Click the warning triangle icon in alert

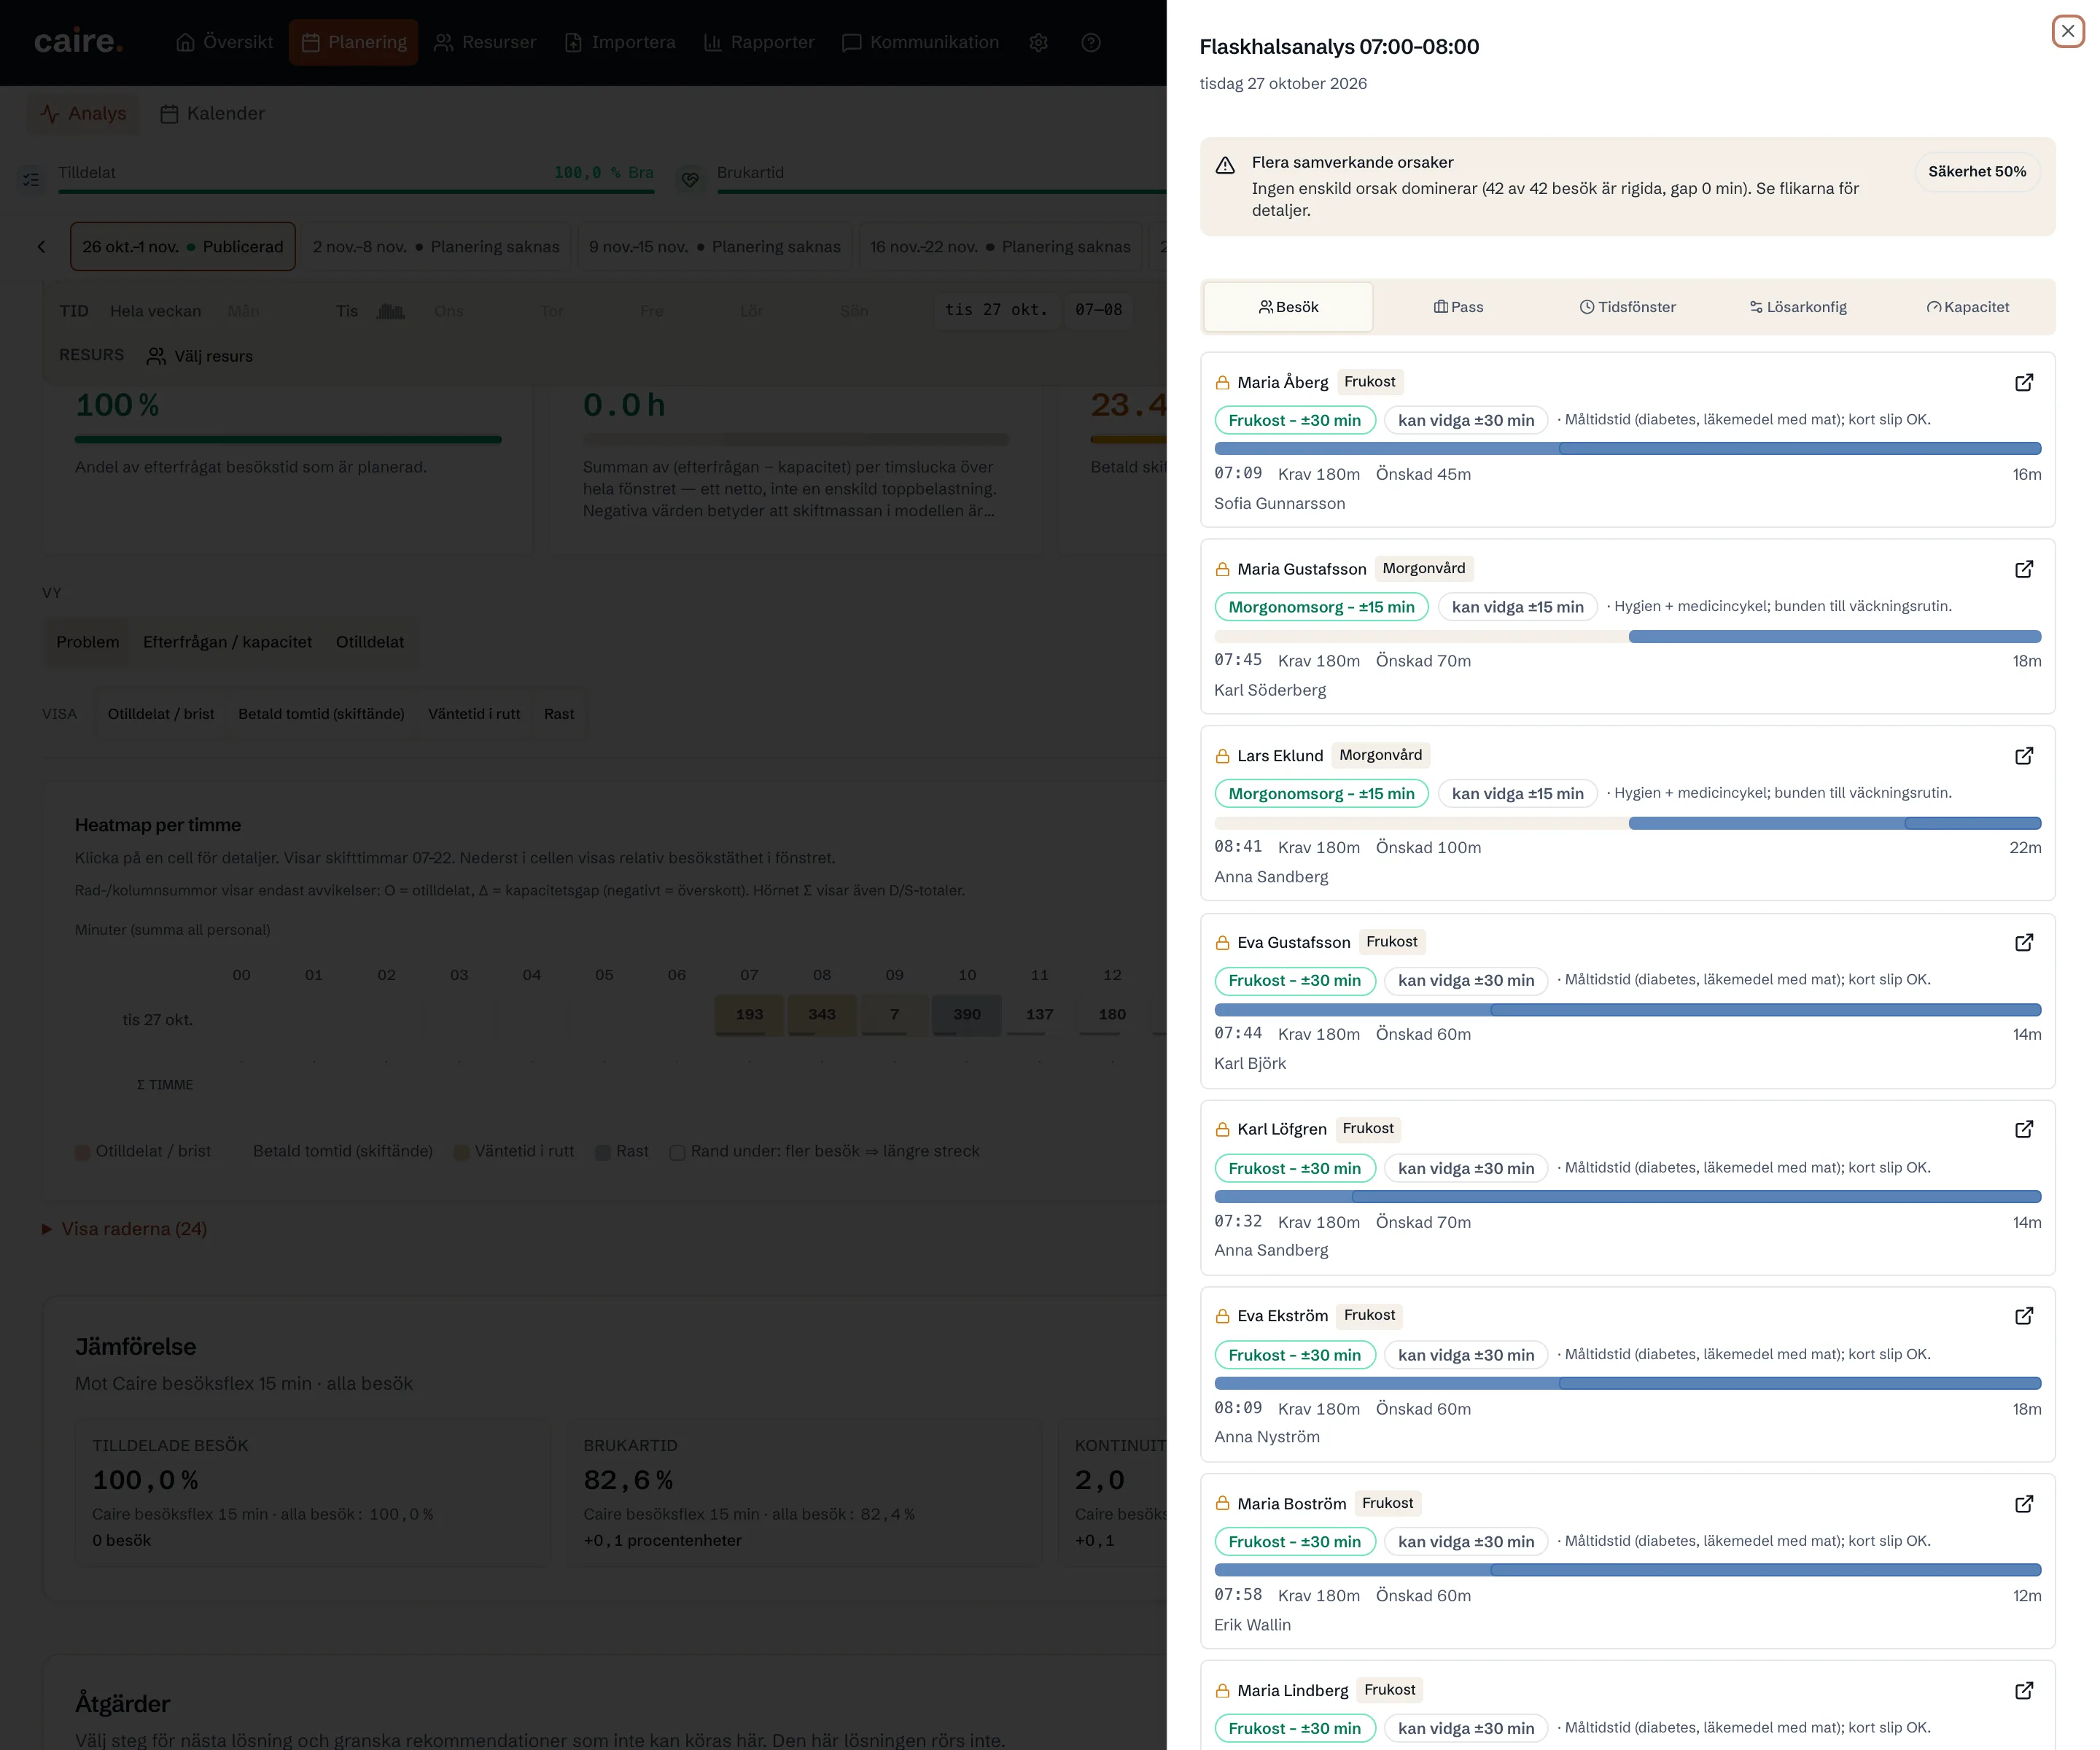[x=1225, y=165]
